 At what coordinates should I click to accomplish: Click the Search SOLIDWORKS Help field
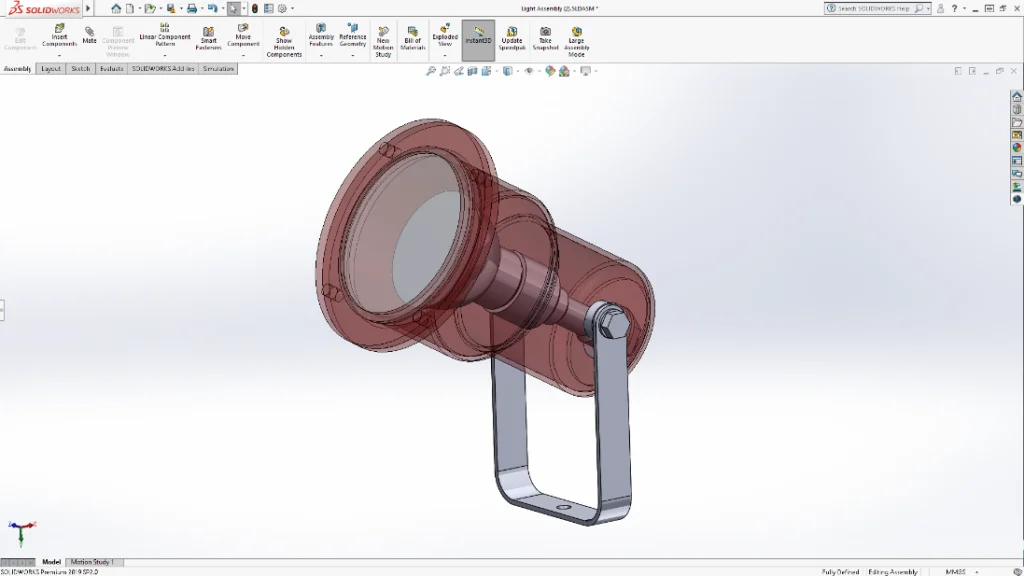pyautogui.click(x=872, y=8)
